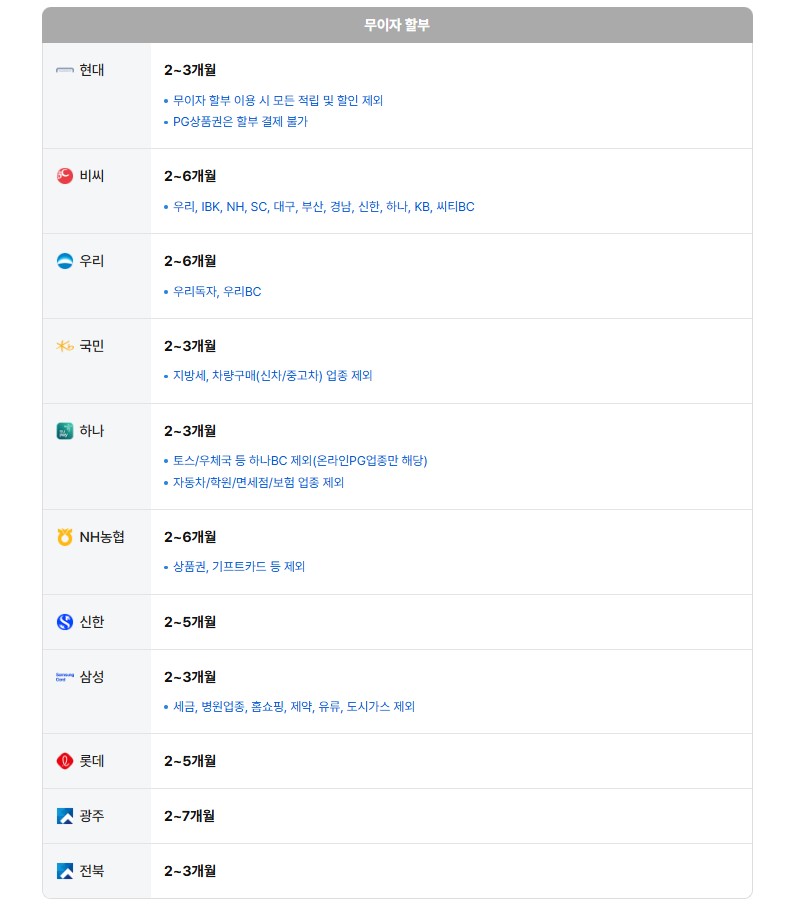Select the red Lotte card logo
Image resolution: width=802 pixels, height=913 pixels.
[65, 760]
